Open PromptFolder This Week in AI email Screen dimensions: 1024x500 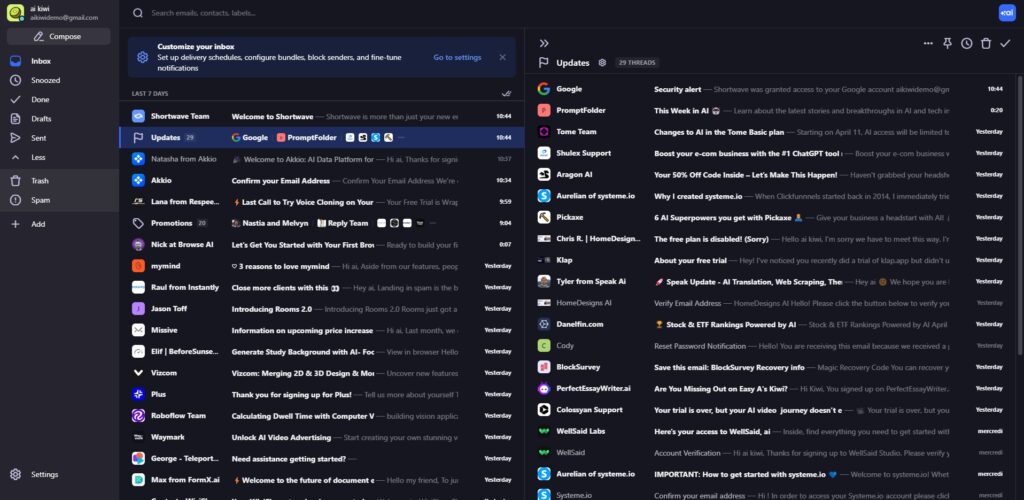771,110
